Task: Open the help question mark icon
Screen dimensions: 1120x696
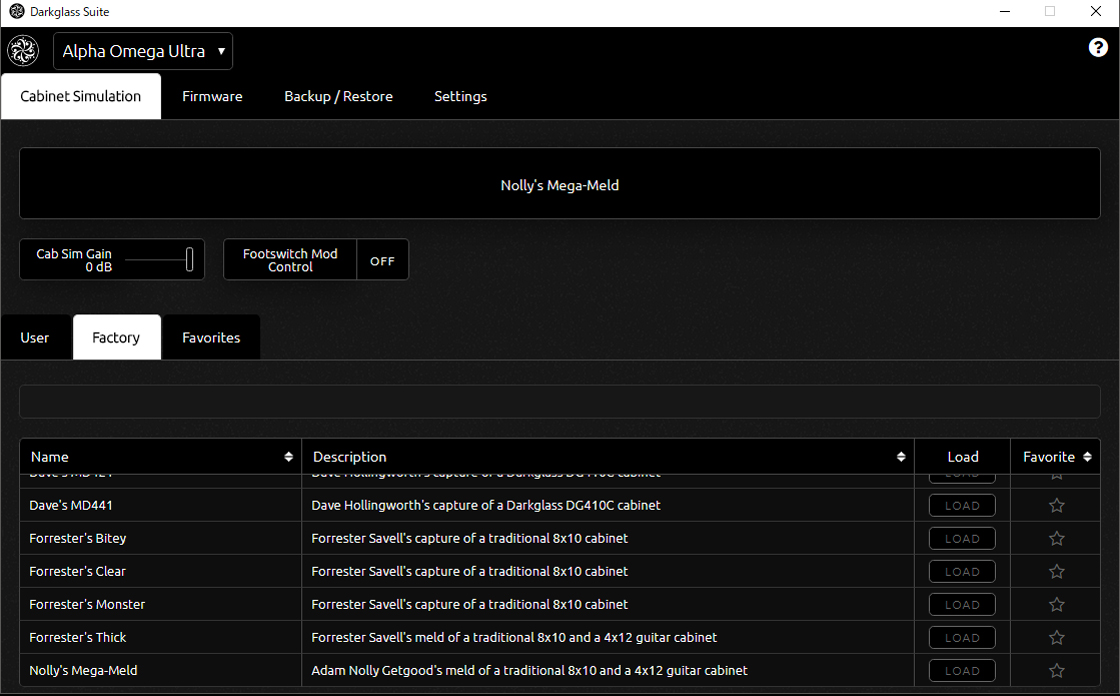Action: click(1098, 48)
